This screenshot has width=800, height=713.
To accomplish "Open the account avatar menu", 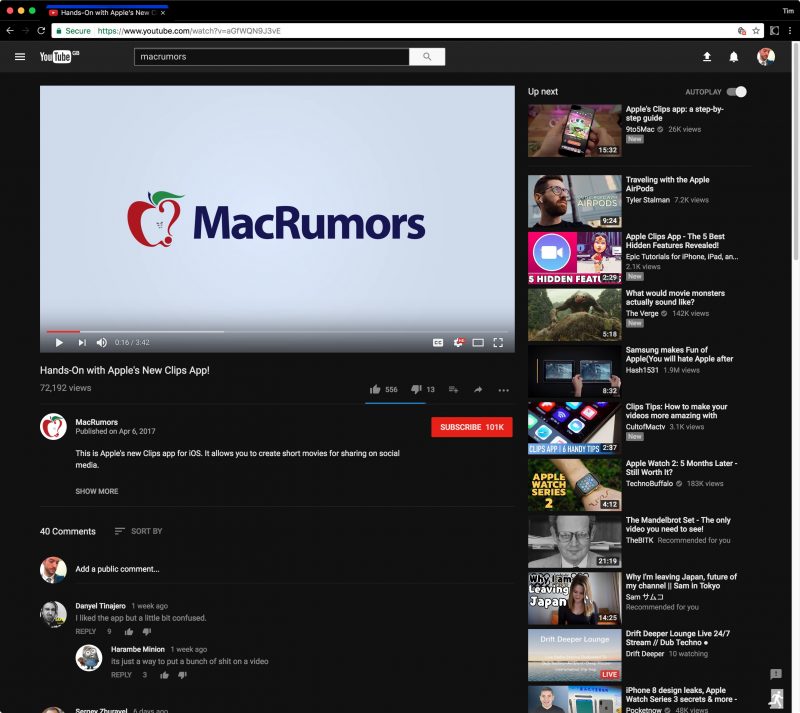I will [766, 57].
